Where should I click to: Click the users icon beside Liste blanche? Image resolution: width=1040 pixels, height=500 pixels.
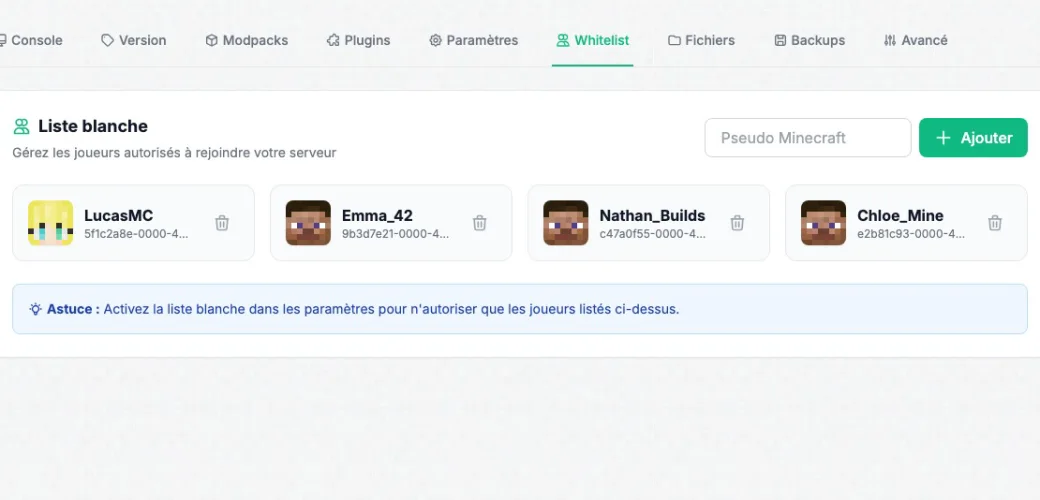tap(21, 126)
